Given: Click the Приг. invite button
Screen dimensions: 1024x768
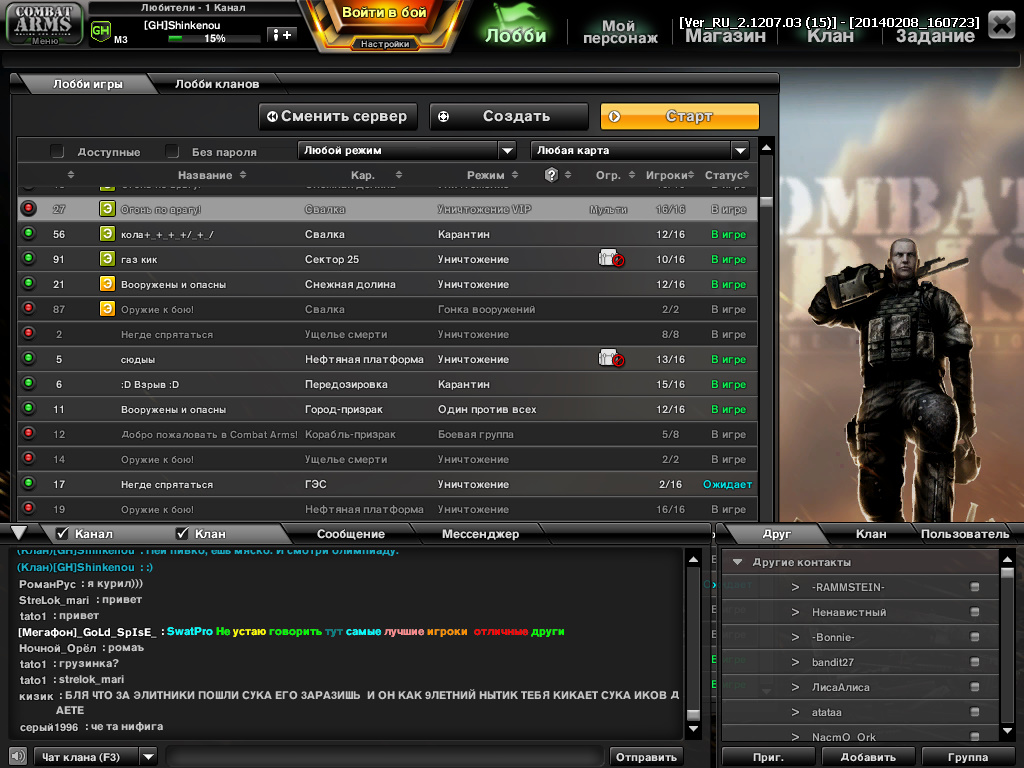Looking at the screenshot, I should coord(768,757).
